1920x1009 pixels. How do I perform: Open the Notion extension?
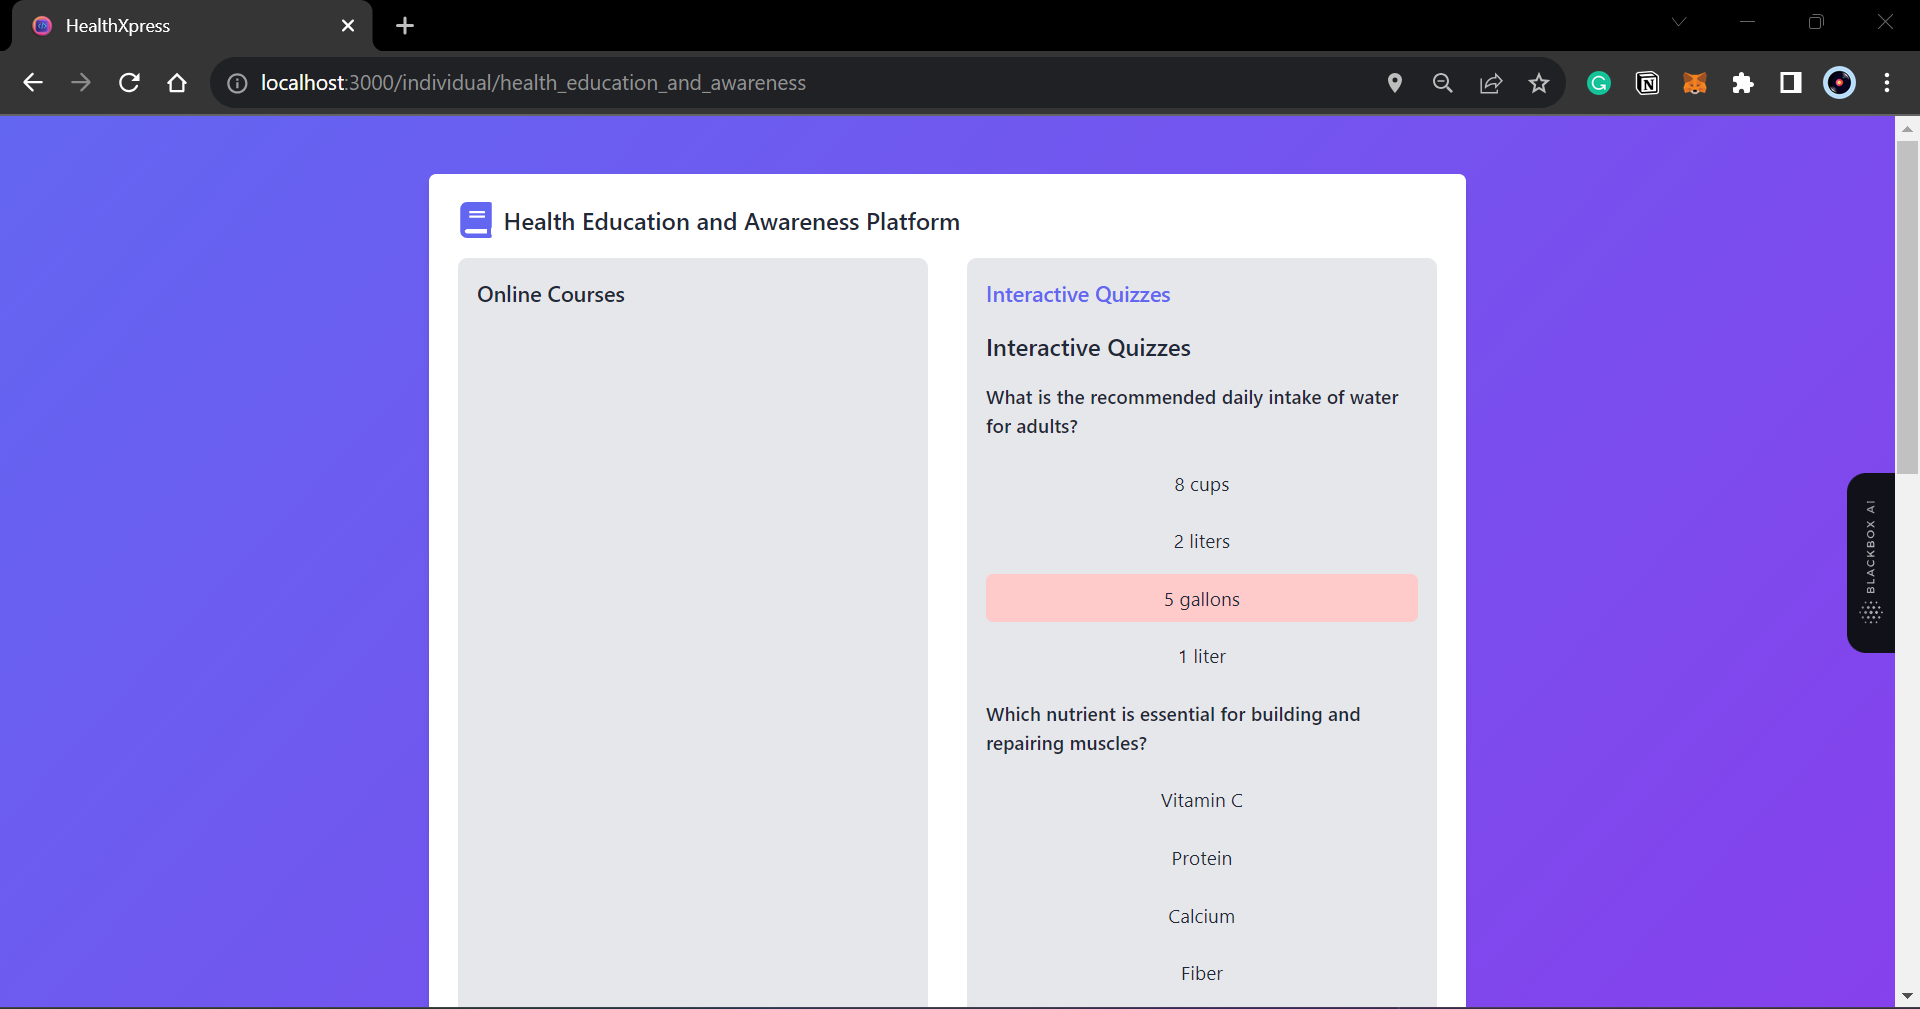click(1647, 83)
